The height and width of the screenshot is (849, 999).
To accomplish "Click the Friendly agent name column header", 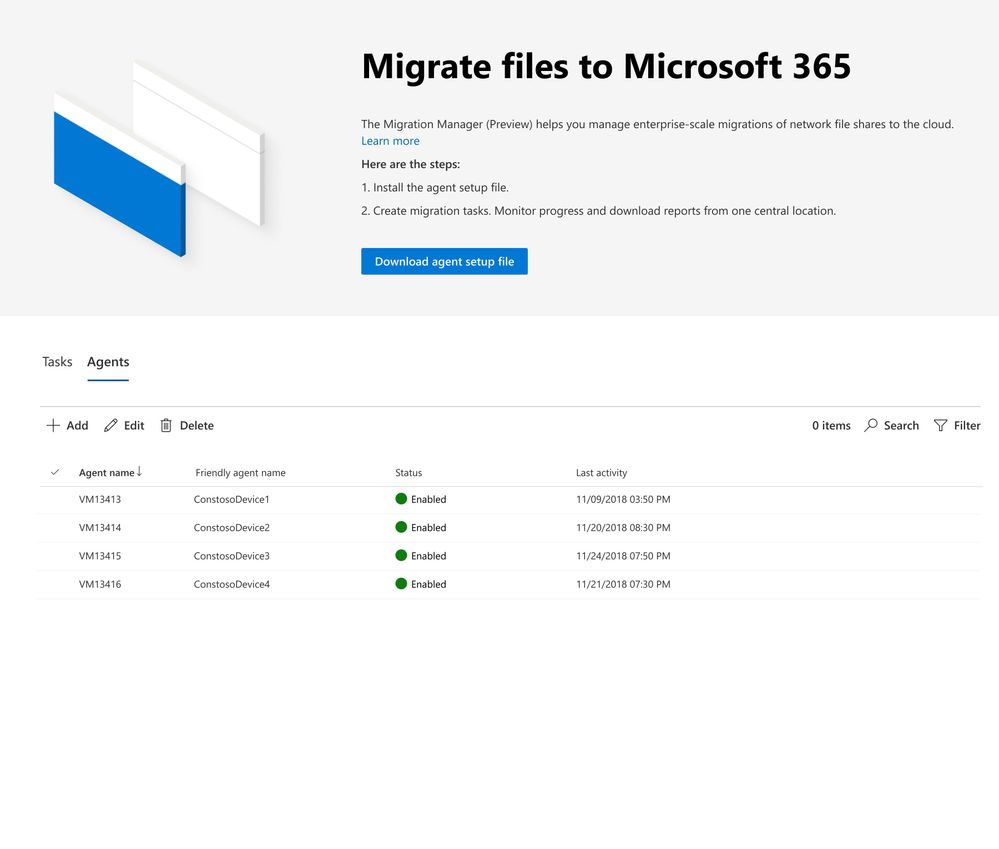I will [240, 473].
